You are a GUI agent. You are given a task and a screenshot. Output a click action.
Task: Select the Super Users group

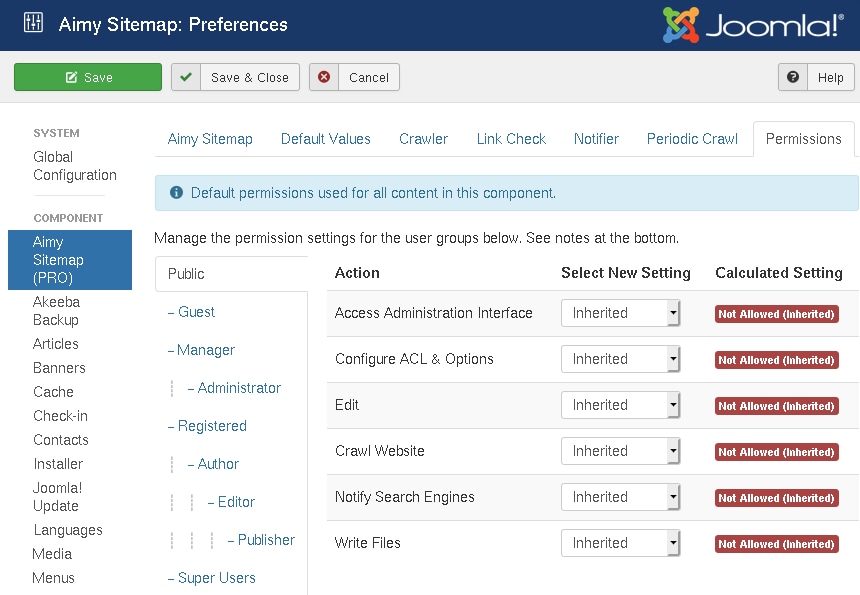click(216, 578)
